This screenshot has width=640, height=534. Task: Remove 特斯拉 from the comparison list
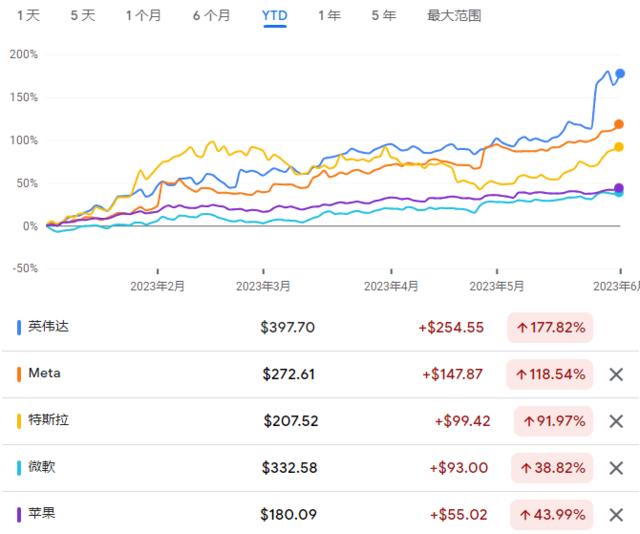pos(616,421)
